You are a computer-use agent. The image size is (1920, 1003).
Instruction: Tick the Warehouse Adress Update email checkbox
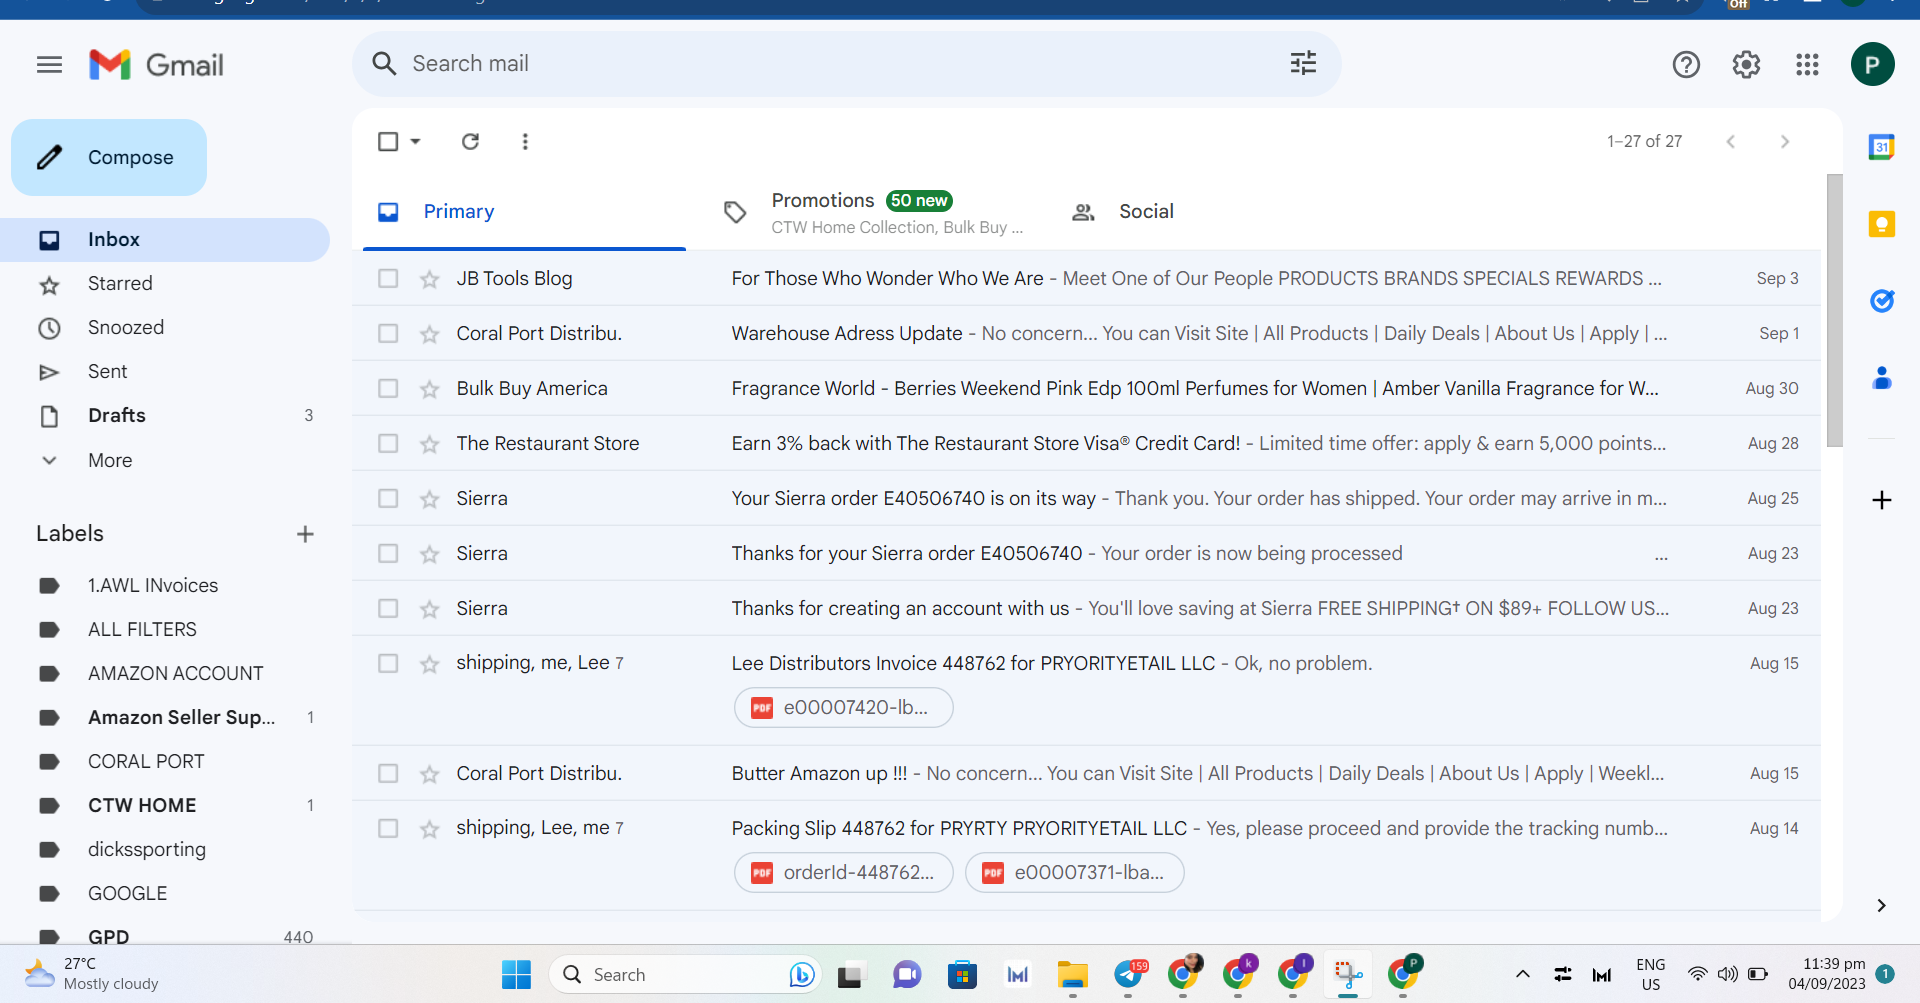pos(388,334)
